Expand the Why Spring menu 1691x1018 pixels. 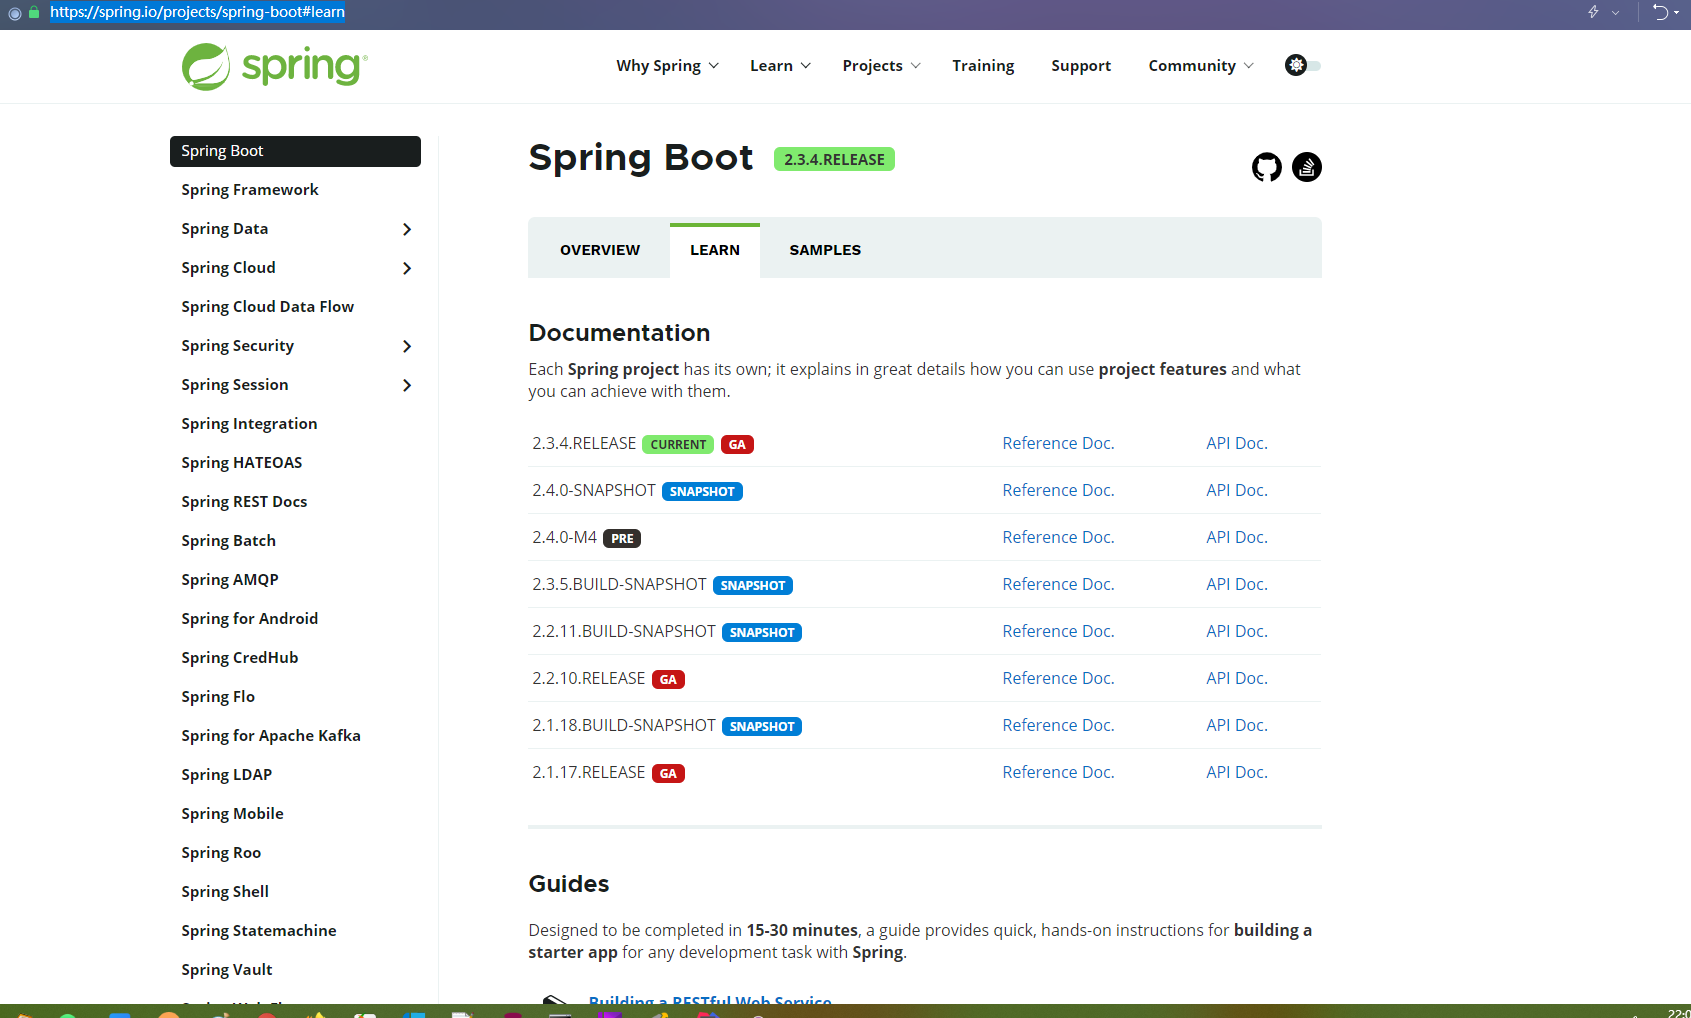tap(668, 65)
